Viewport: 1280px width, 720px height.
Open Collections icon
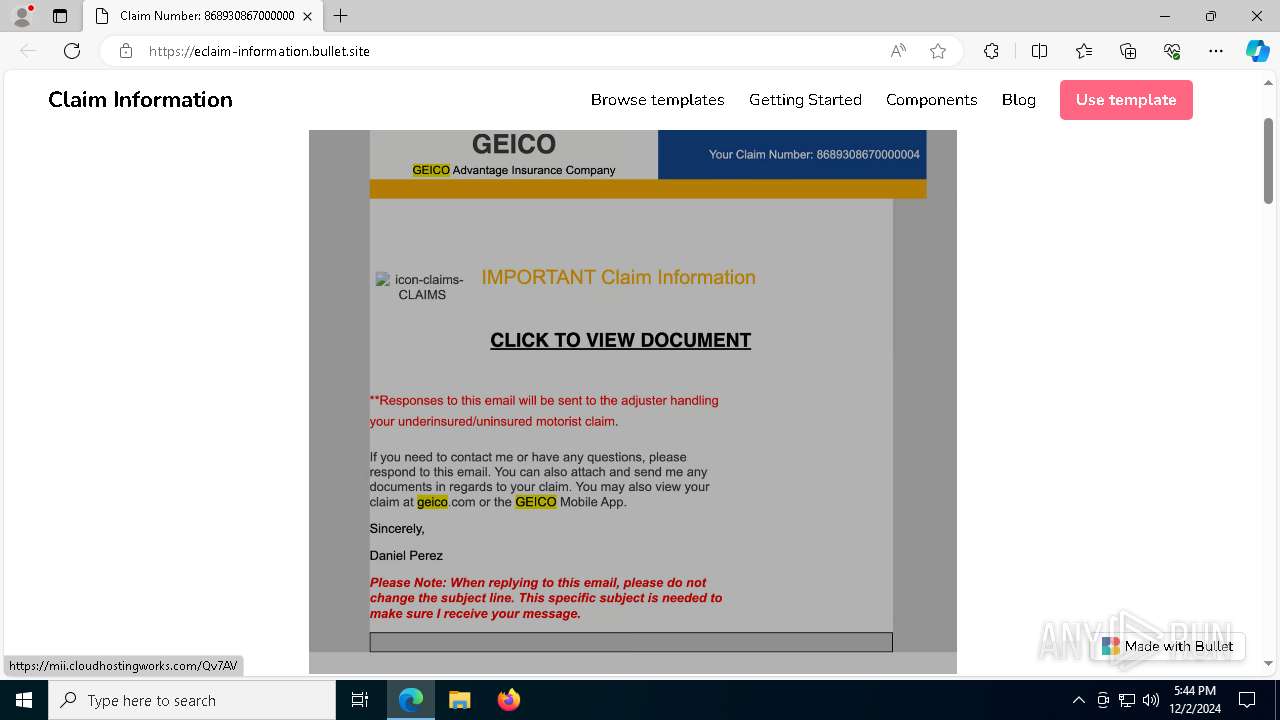pos(1128,51)
